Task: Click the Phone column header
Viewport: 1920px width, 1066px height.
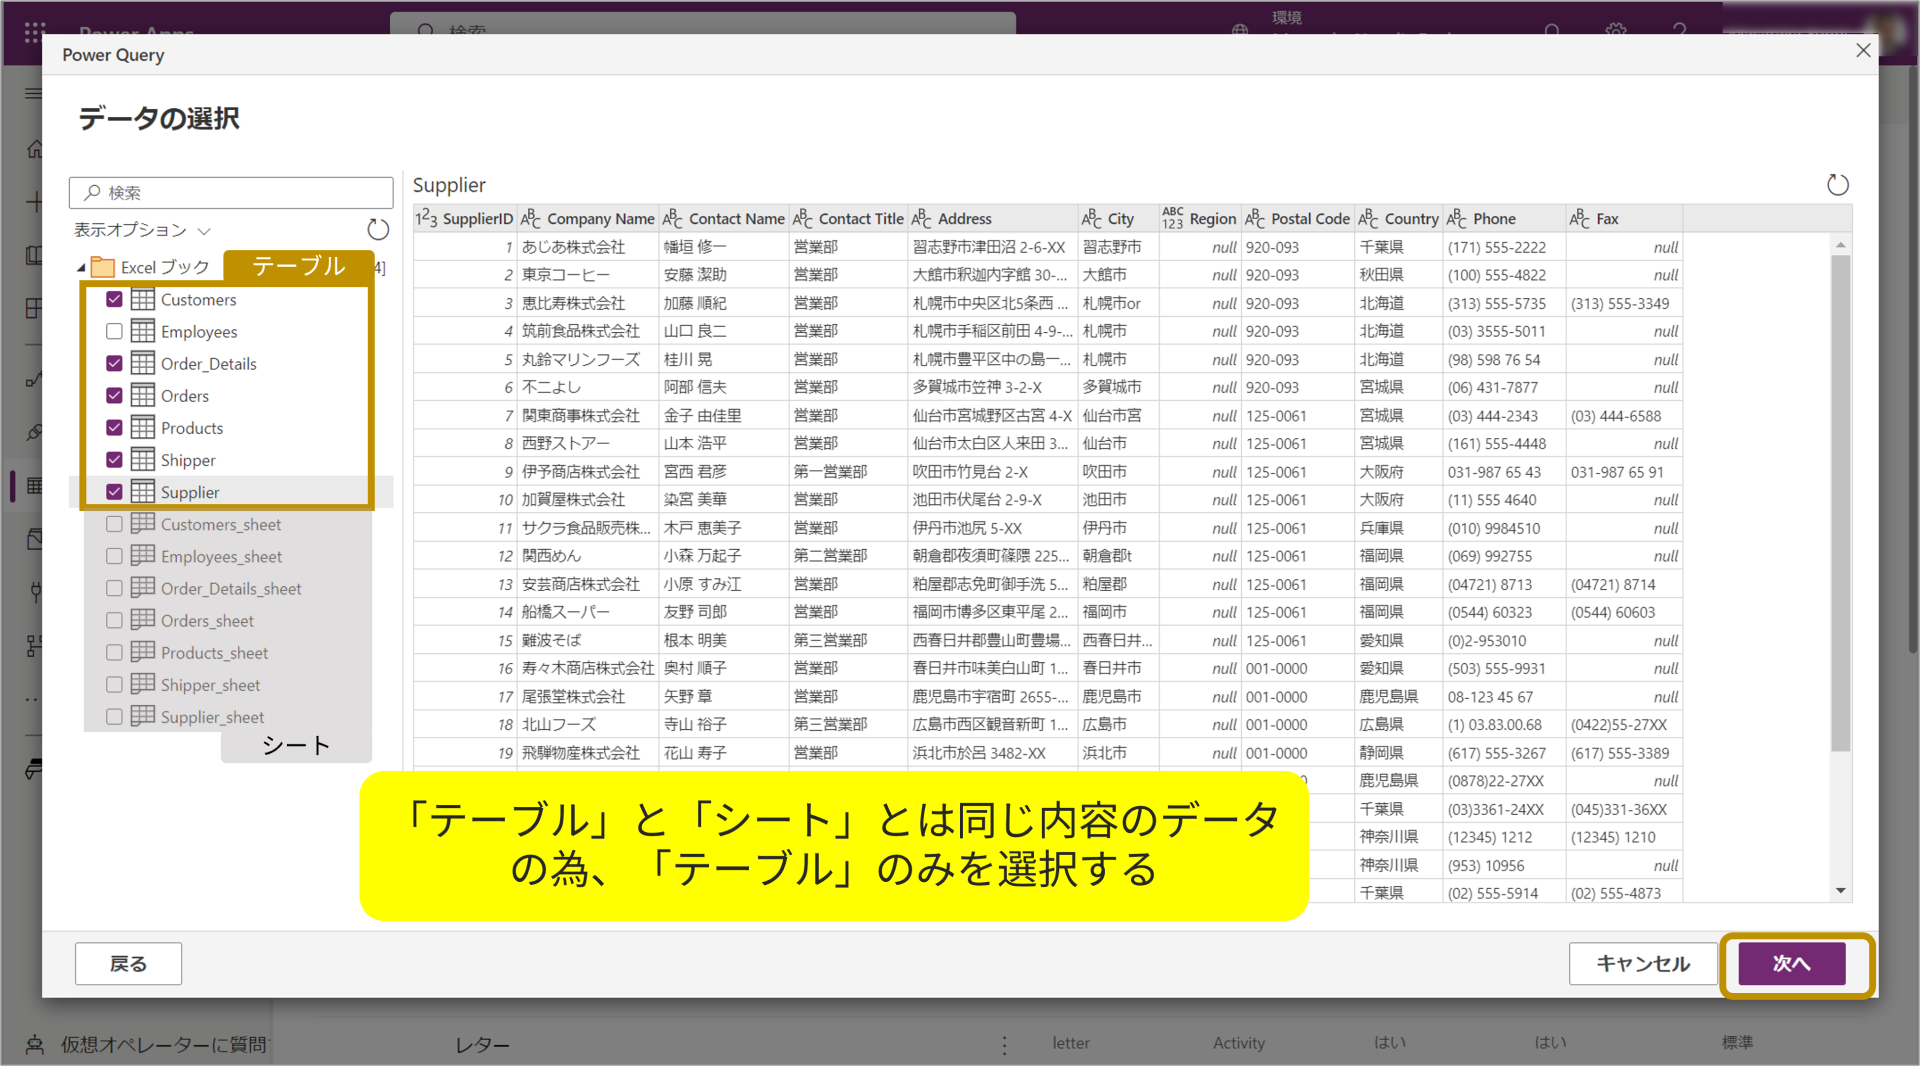Action: coord(1504,218)
